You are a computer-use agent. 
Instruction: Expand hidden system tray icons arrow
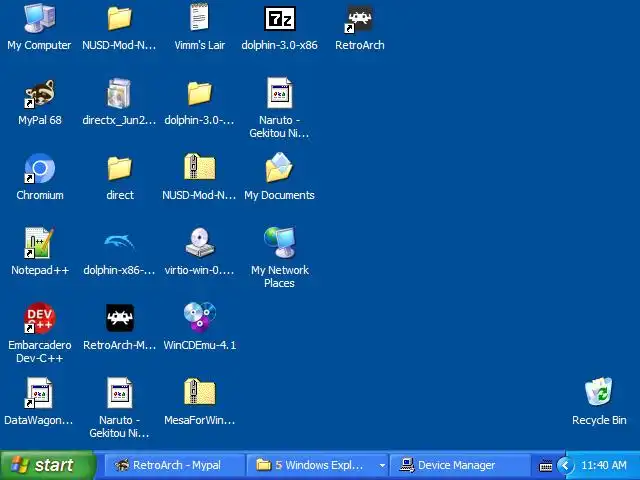pos(565,465)
